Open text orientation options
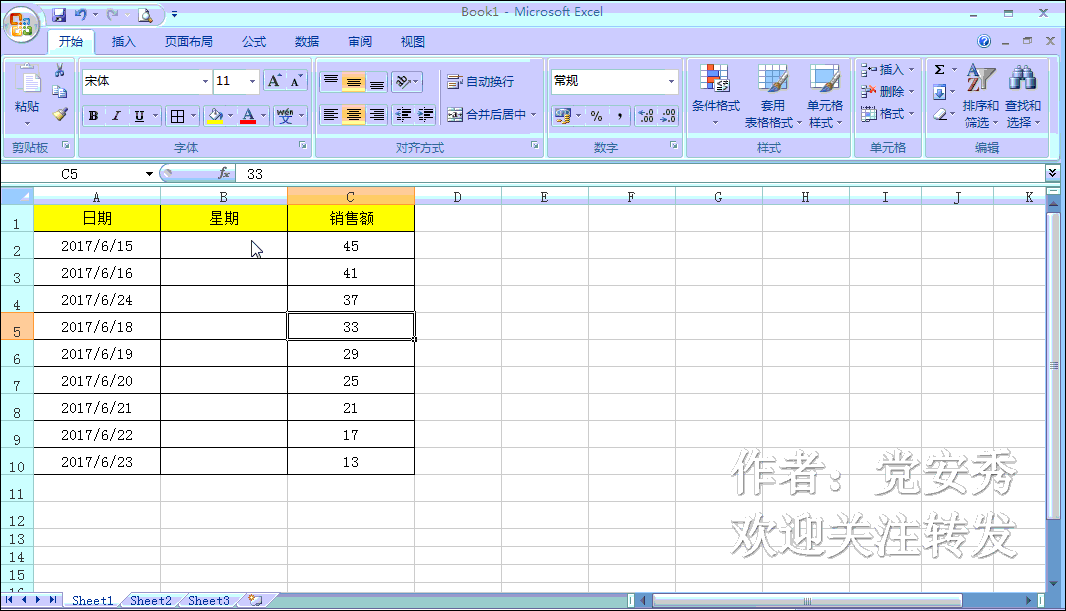The image size is (1066, 611). pos(407,82)
